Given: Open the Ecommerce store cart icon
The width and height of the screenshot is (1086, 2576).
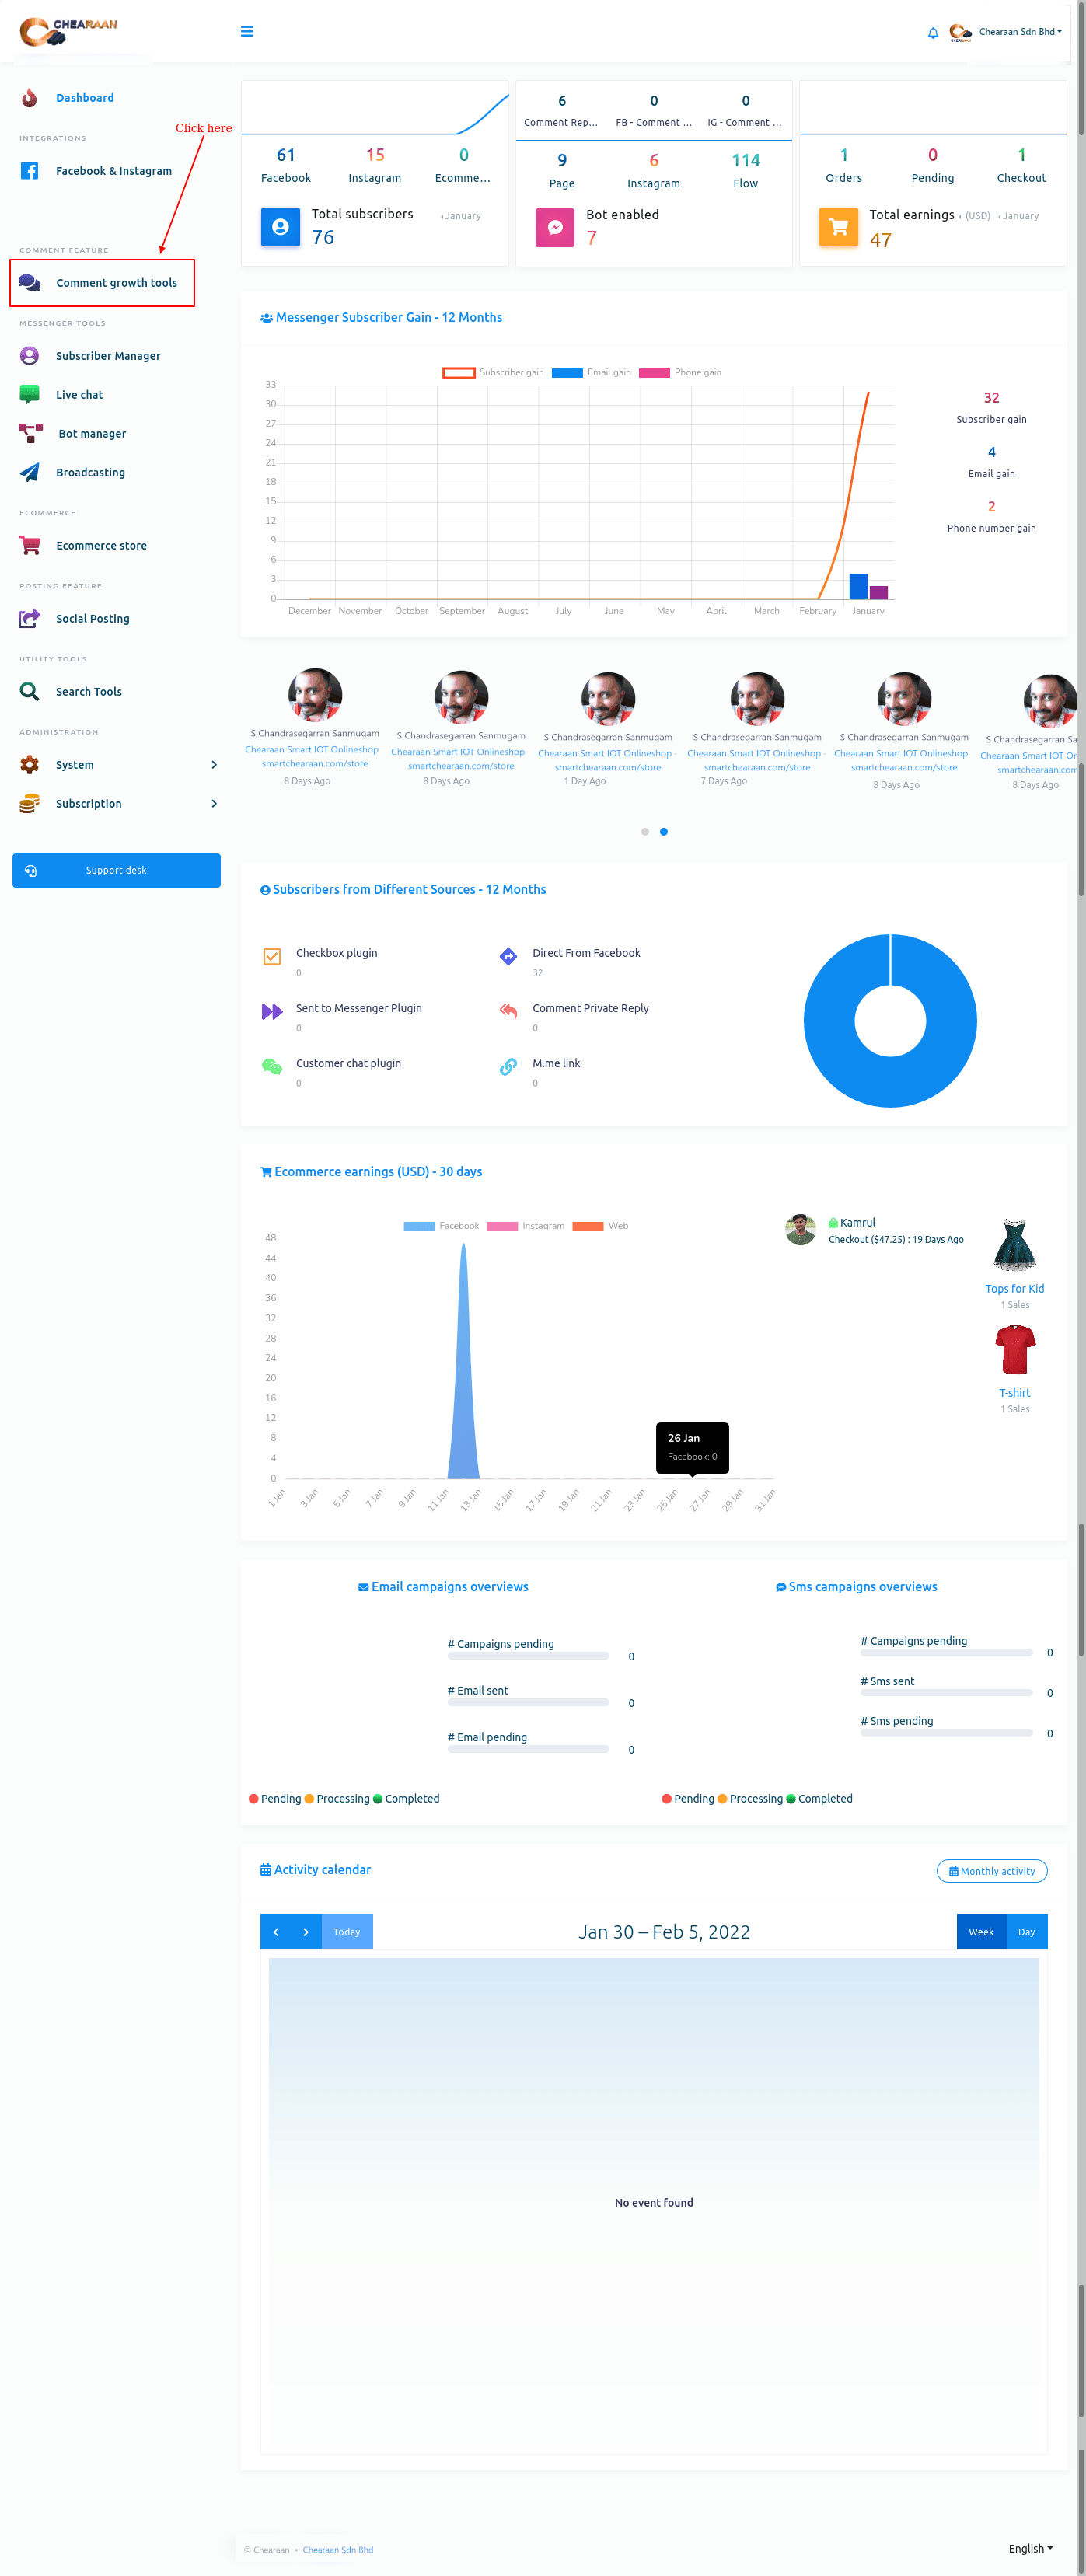Looking at the screenshot, I should click(x=30, y=546).
